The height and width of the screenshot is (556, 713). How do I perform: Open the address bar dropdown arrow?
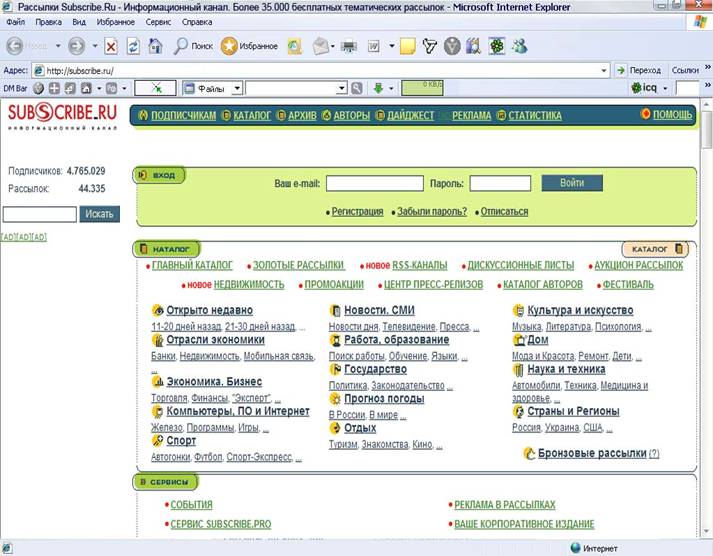click(x=603, y=70)
